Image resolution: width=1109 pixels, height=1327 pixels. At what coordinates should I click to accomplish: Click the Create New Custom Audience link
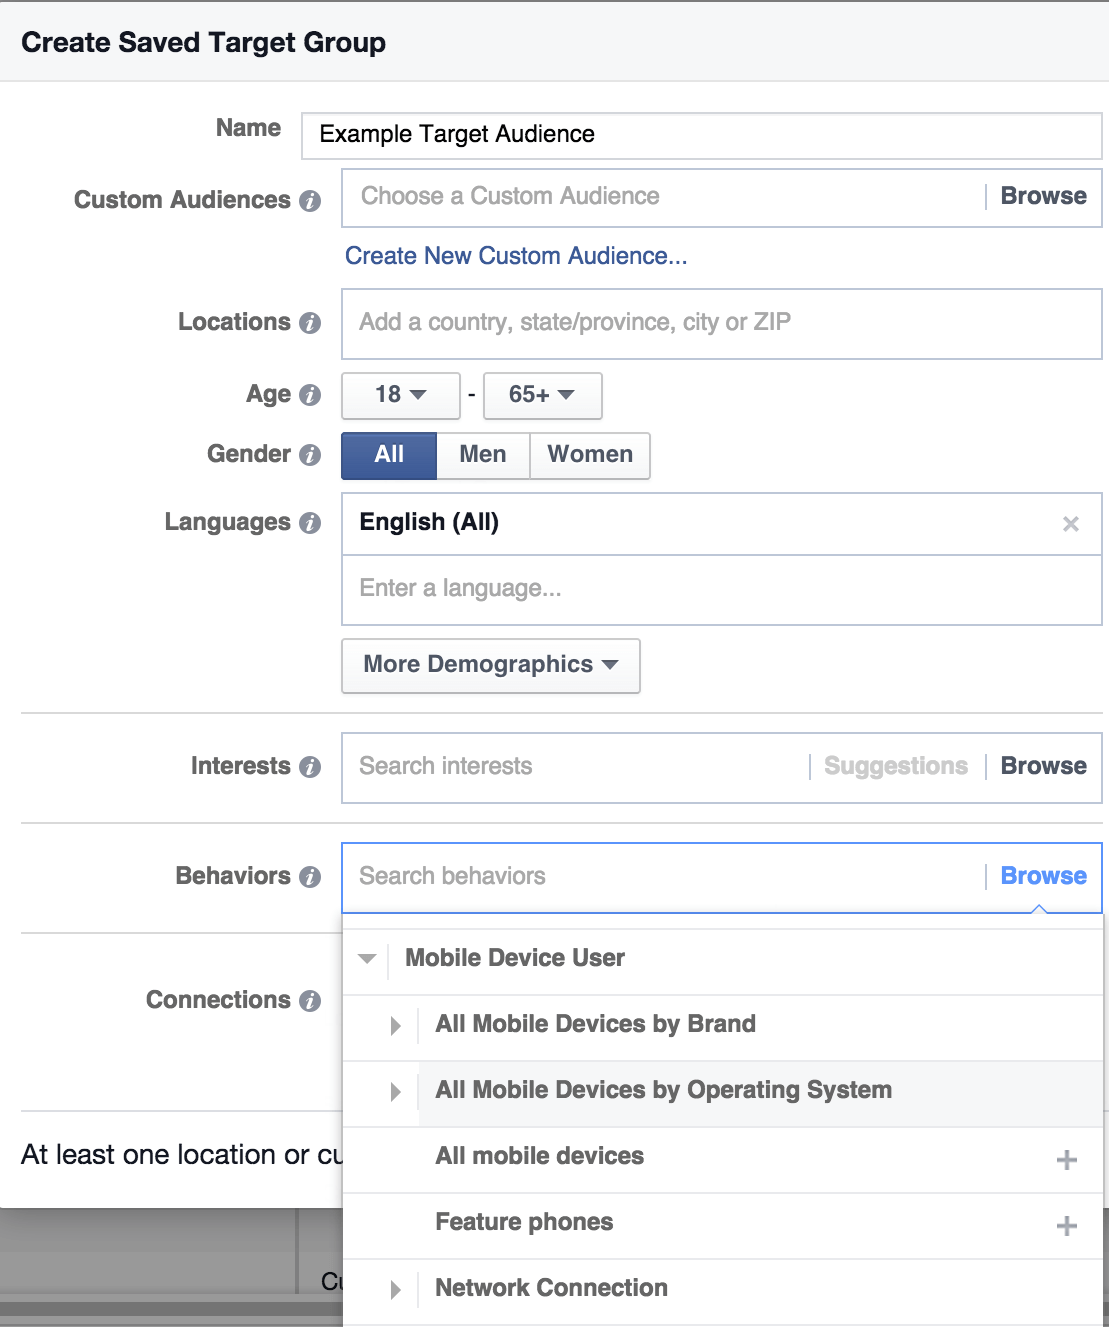coord(515,256)
